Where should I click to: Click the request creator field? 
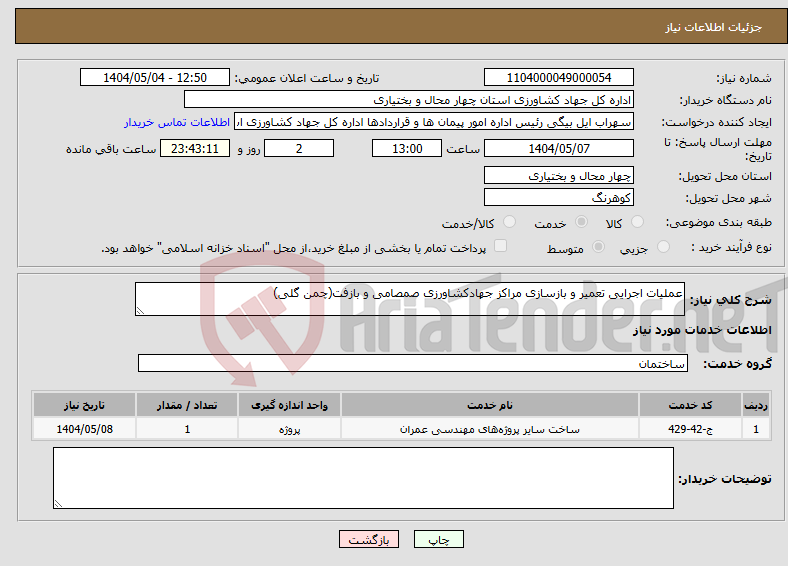434,122
